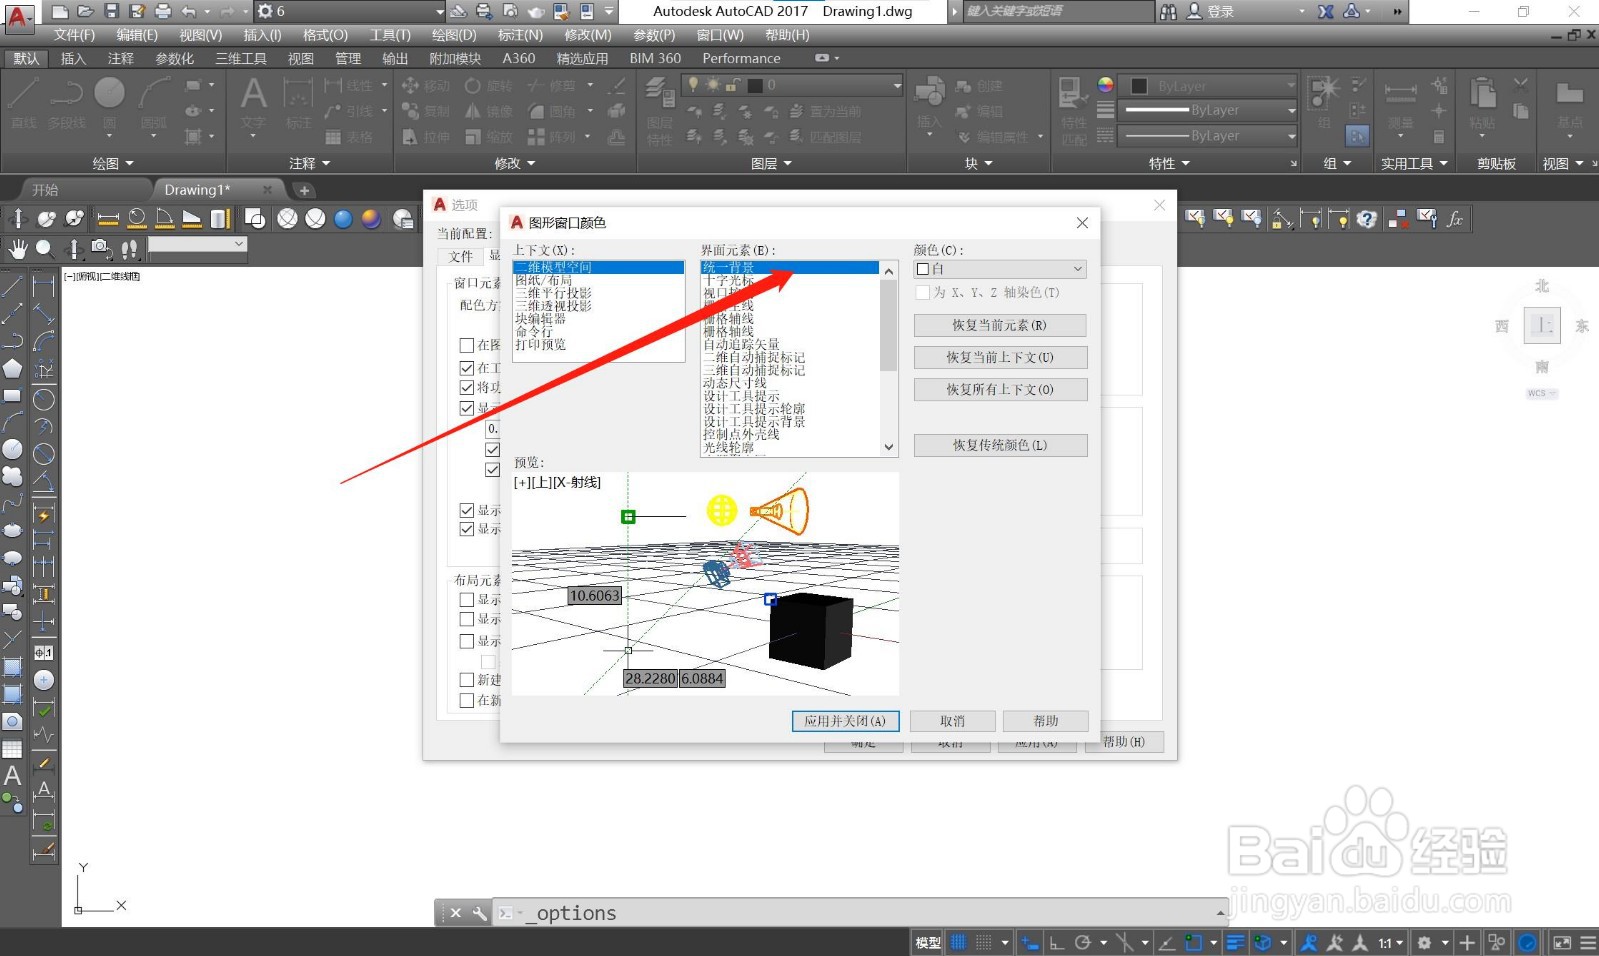Select 命令行 in the context list
The image size is (1599, 956).
(x=534, y=332)
